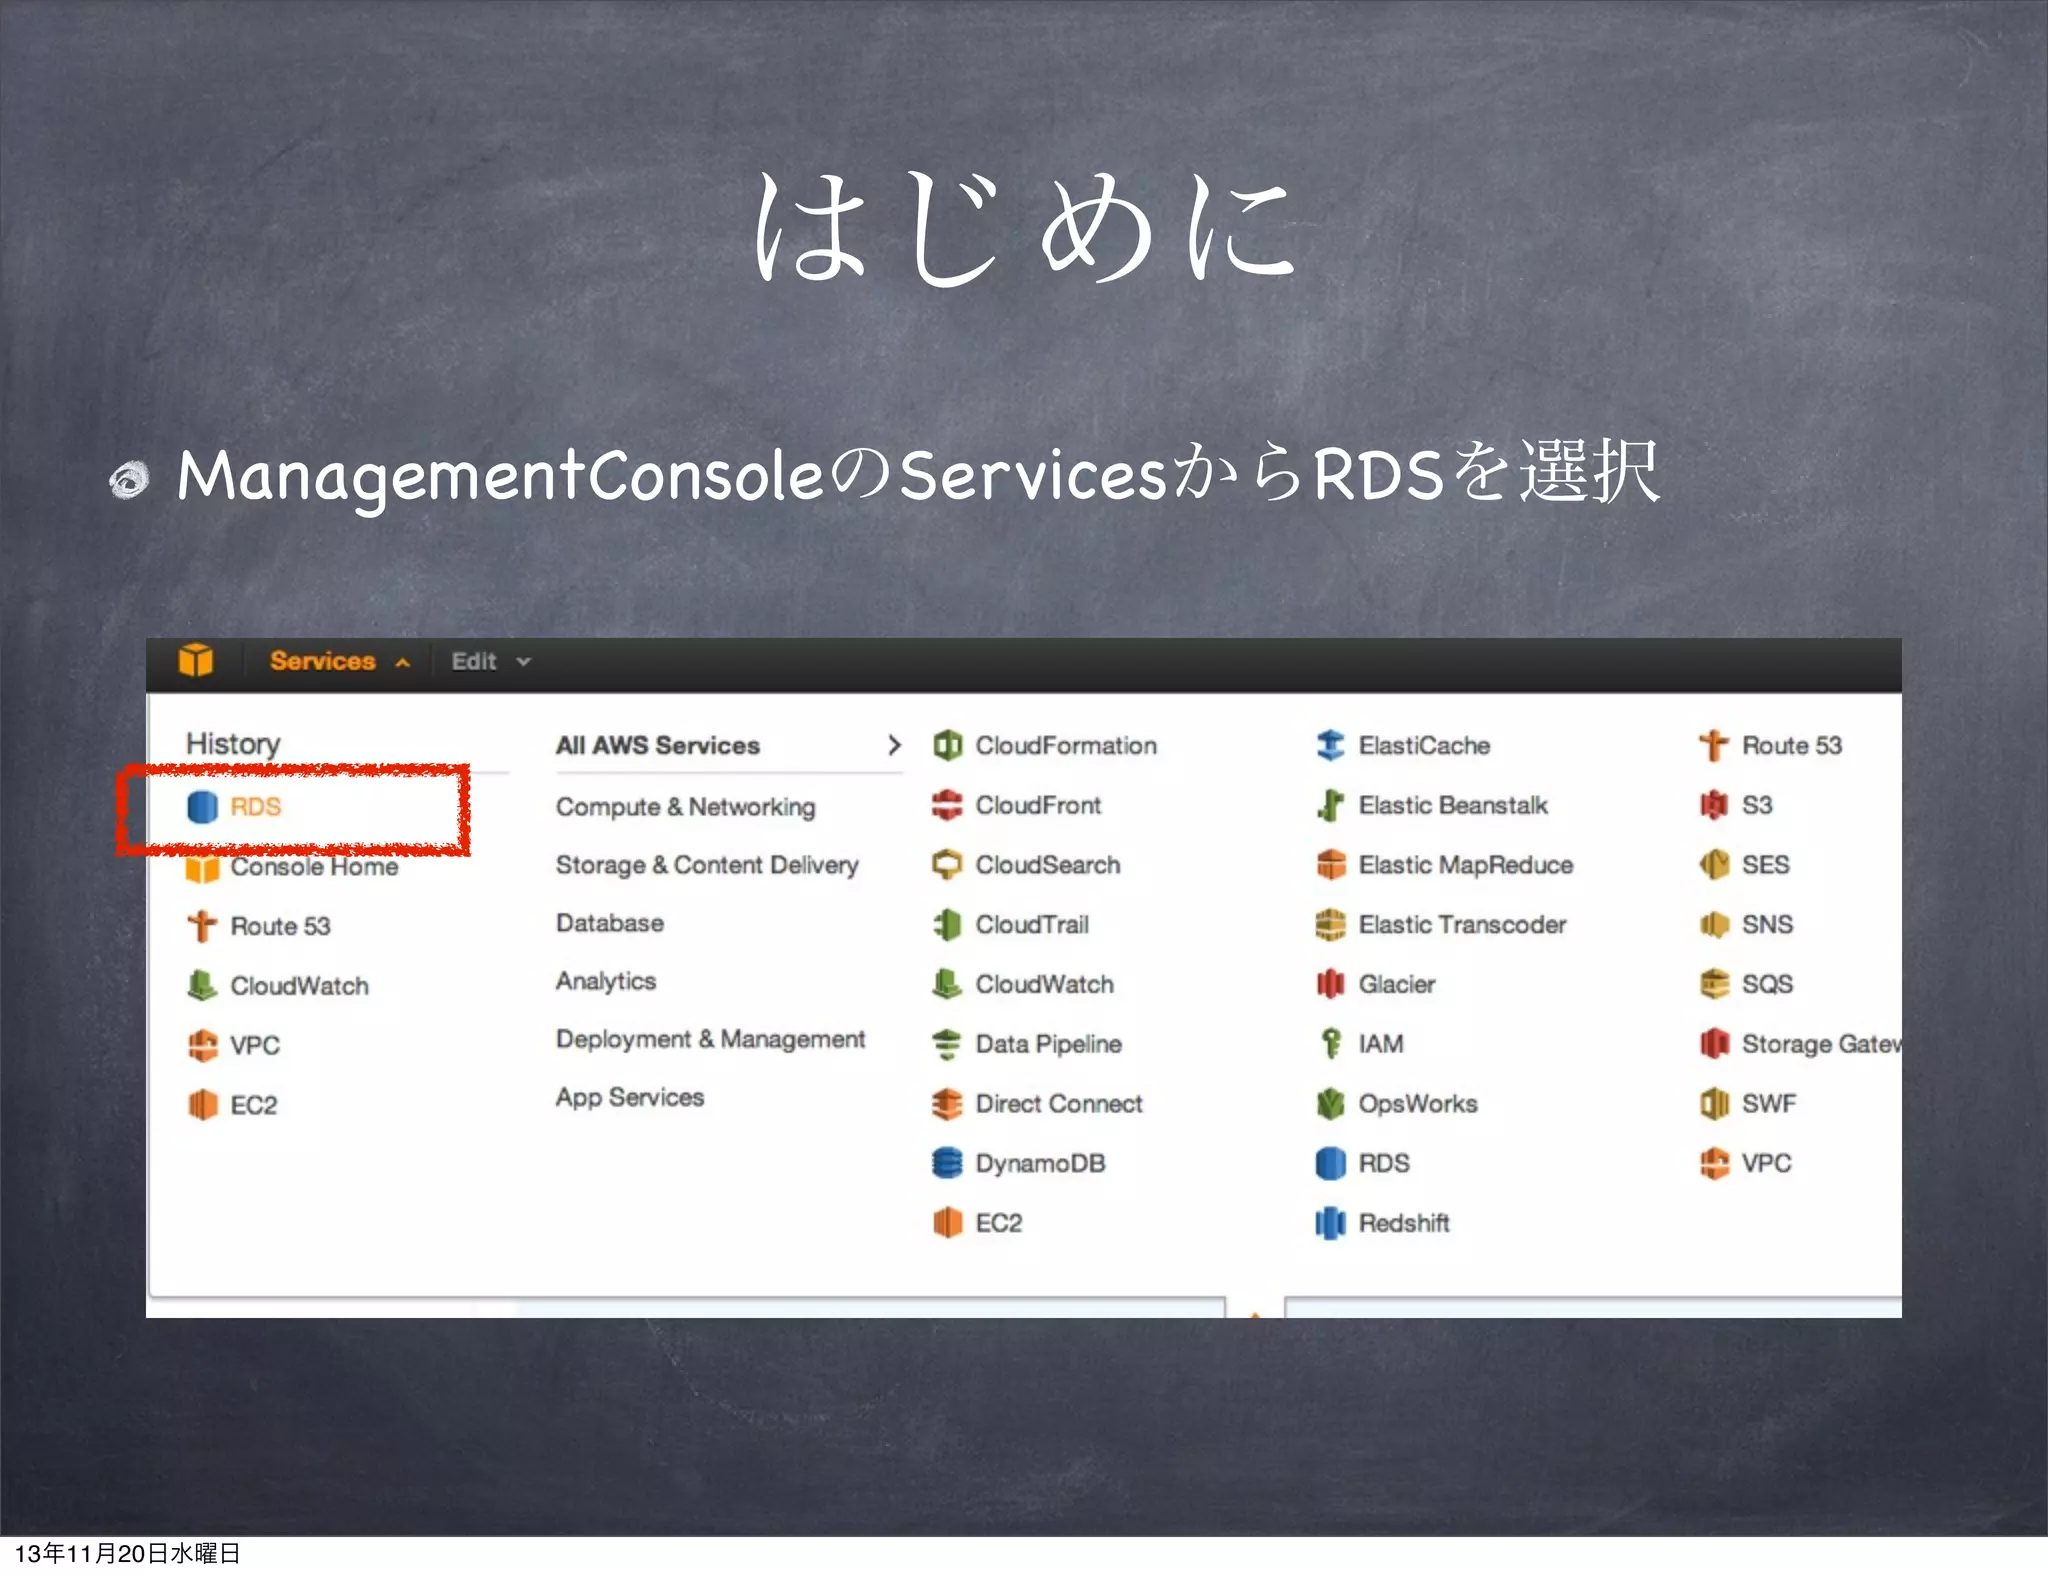The image size is (2048, 1576).
Task: Open the S3 service link
Action: 1757,805
